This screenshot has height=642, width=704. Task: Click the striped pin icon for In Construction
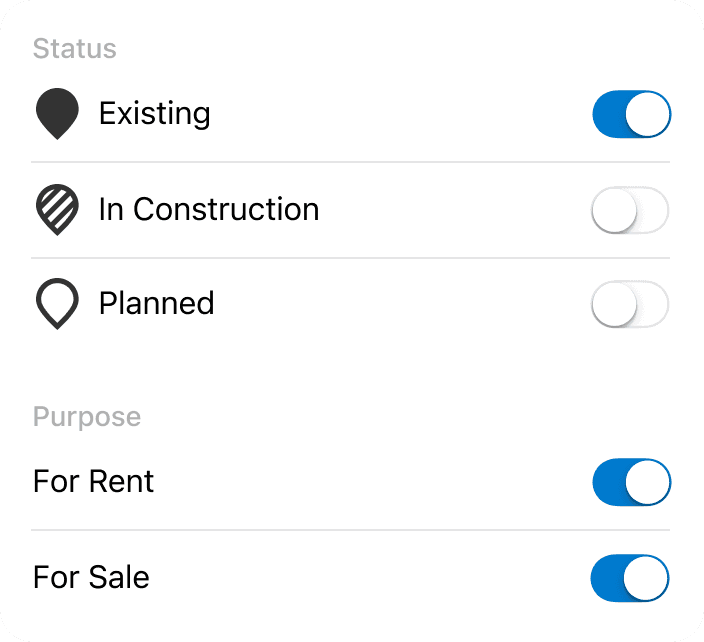click(x=57, y=210)
